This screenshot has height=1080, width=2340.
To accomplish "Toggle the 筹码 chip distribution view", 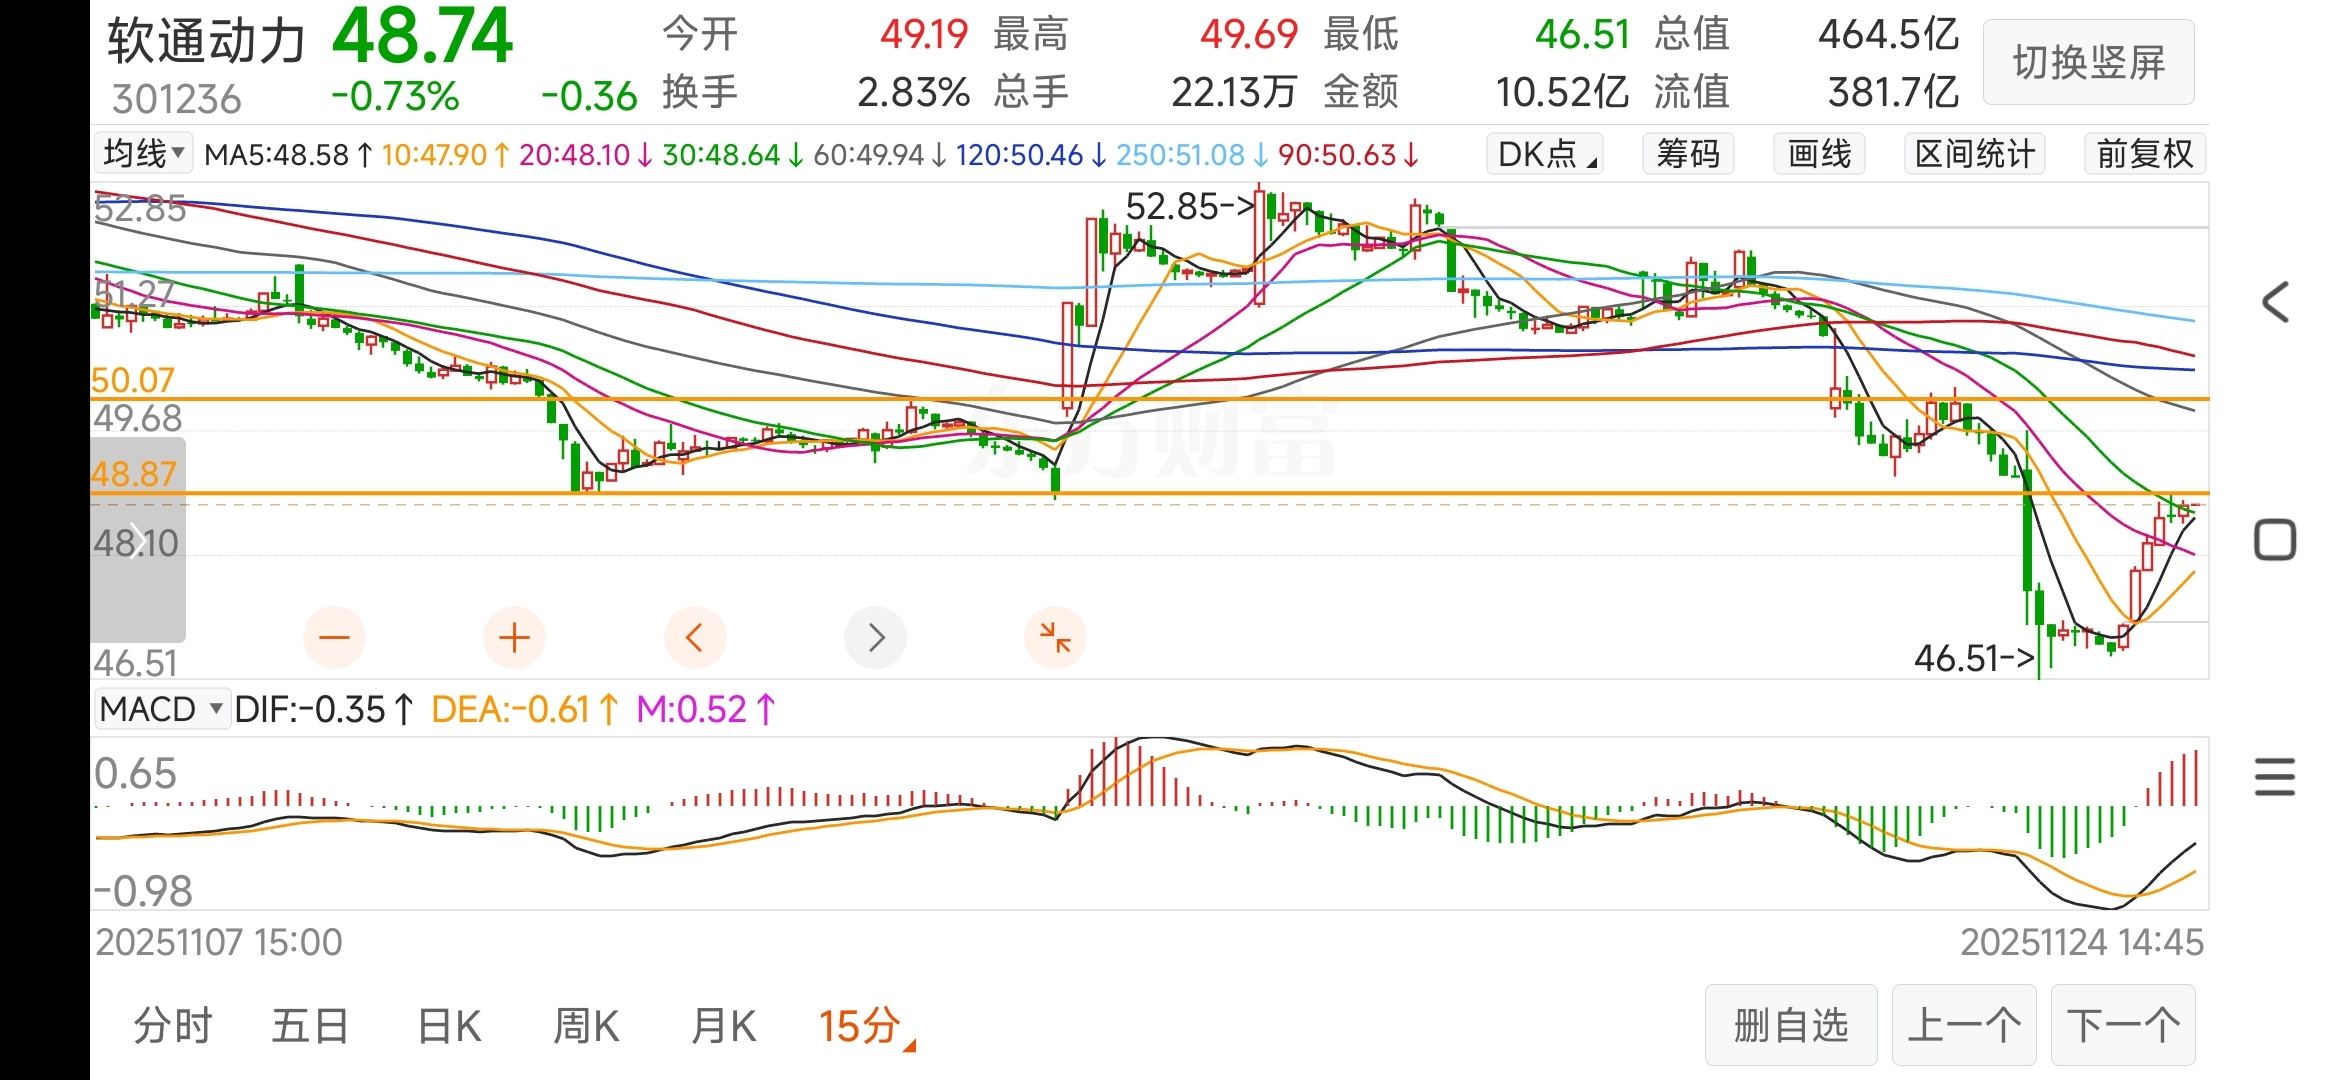I will point(1688,154).
